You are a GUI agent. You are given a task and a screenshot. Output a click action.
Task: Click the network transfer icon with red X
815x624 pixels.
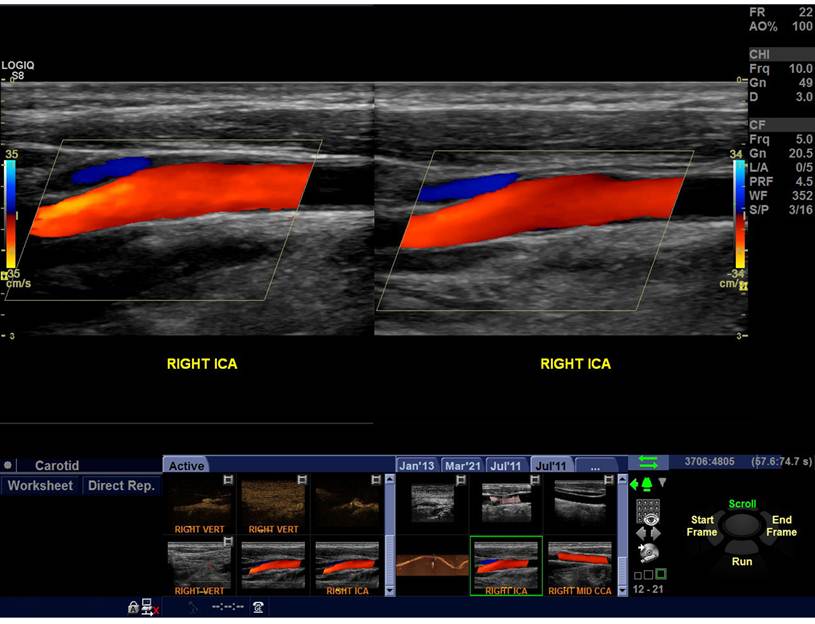147,607
